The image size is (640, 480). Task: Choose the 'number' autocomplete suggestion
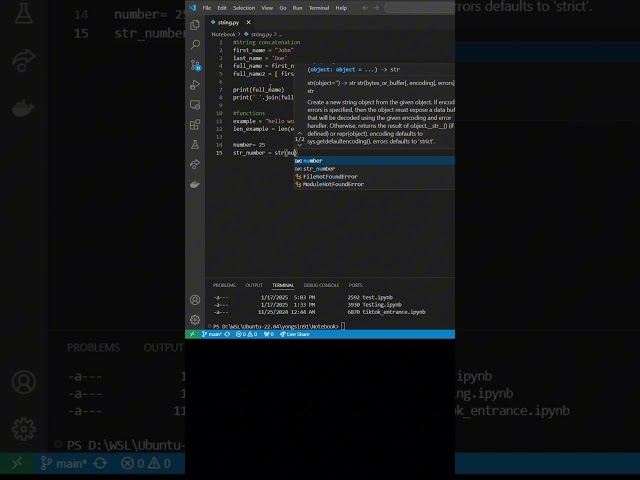coord(374,161)
